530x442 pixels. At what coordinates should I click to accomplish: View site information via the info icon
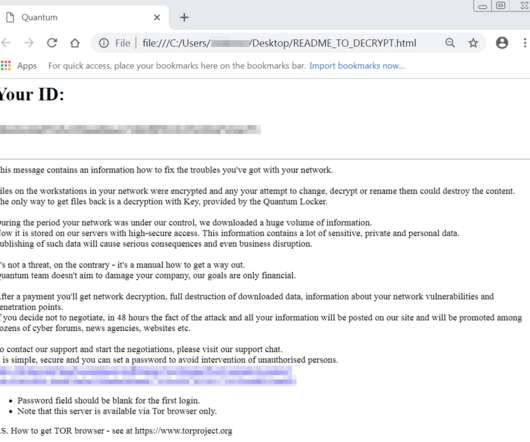(104, 43)
